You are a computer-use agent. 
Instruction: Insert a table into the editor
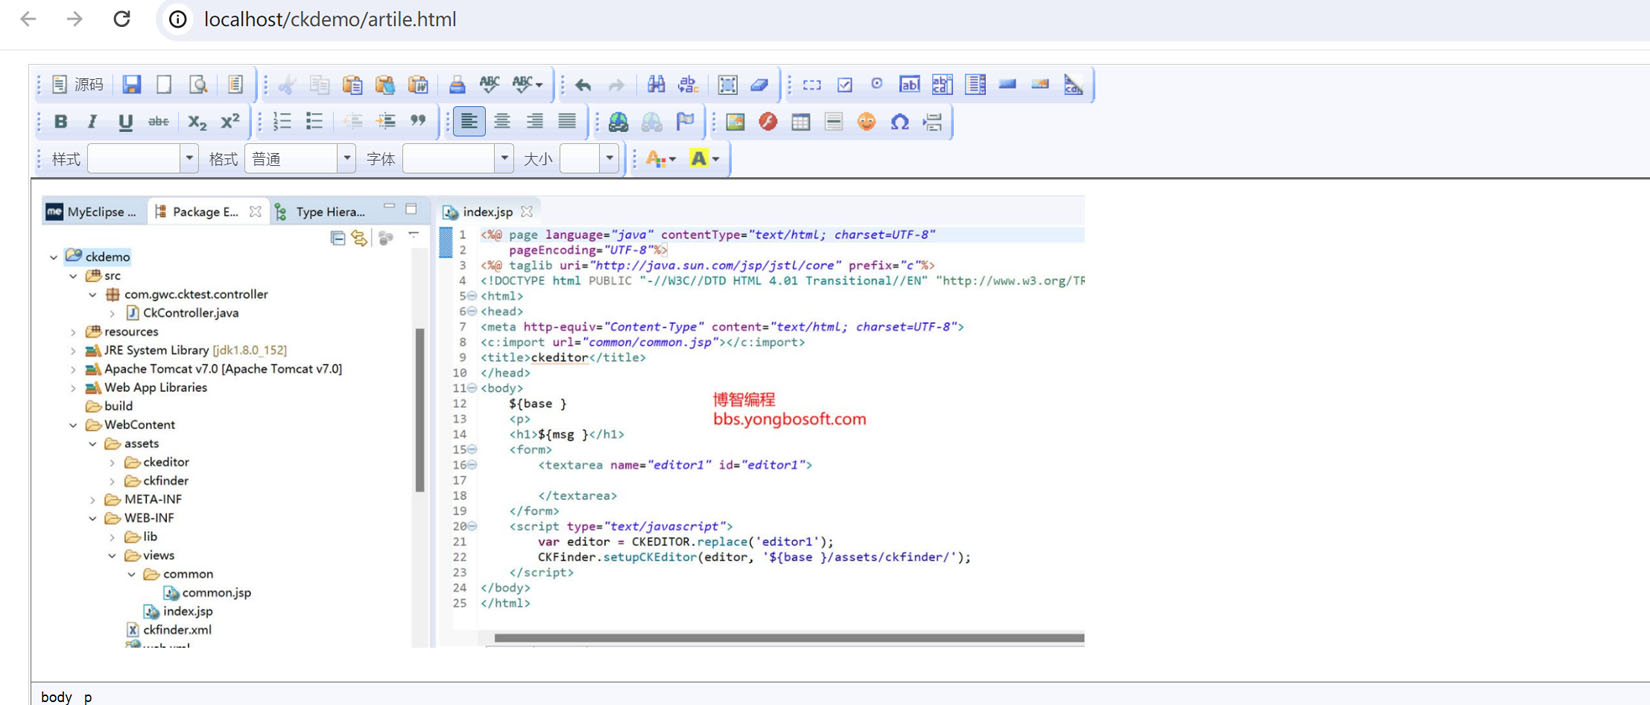point(801,122)
